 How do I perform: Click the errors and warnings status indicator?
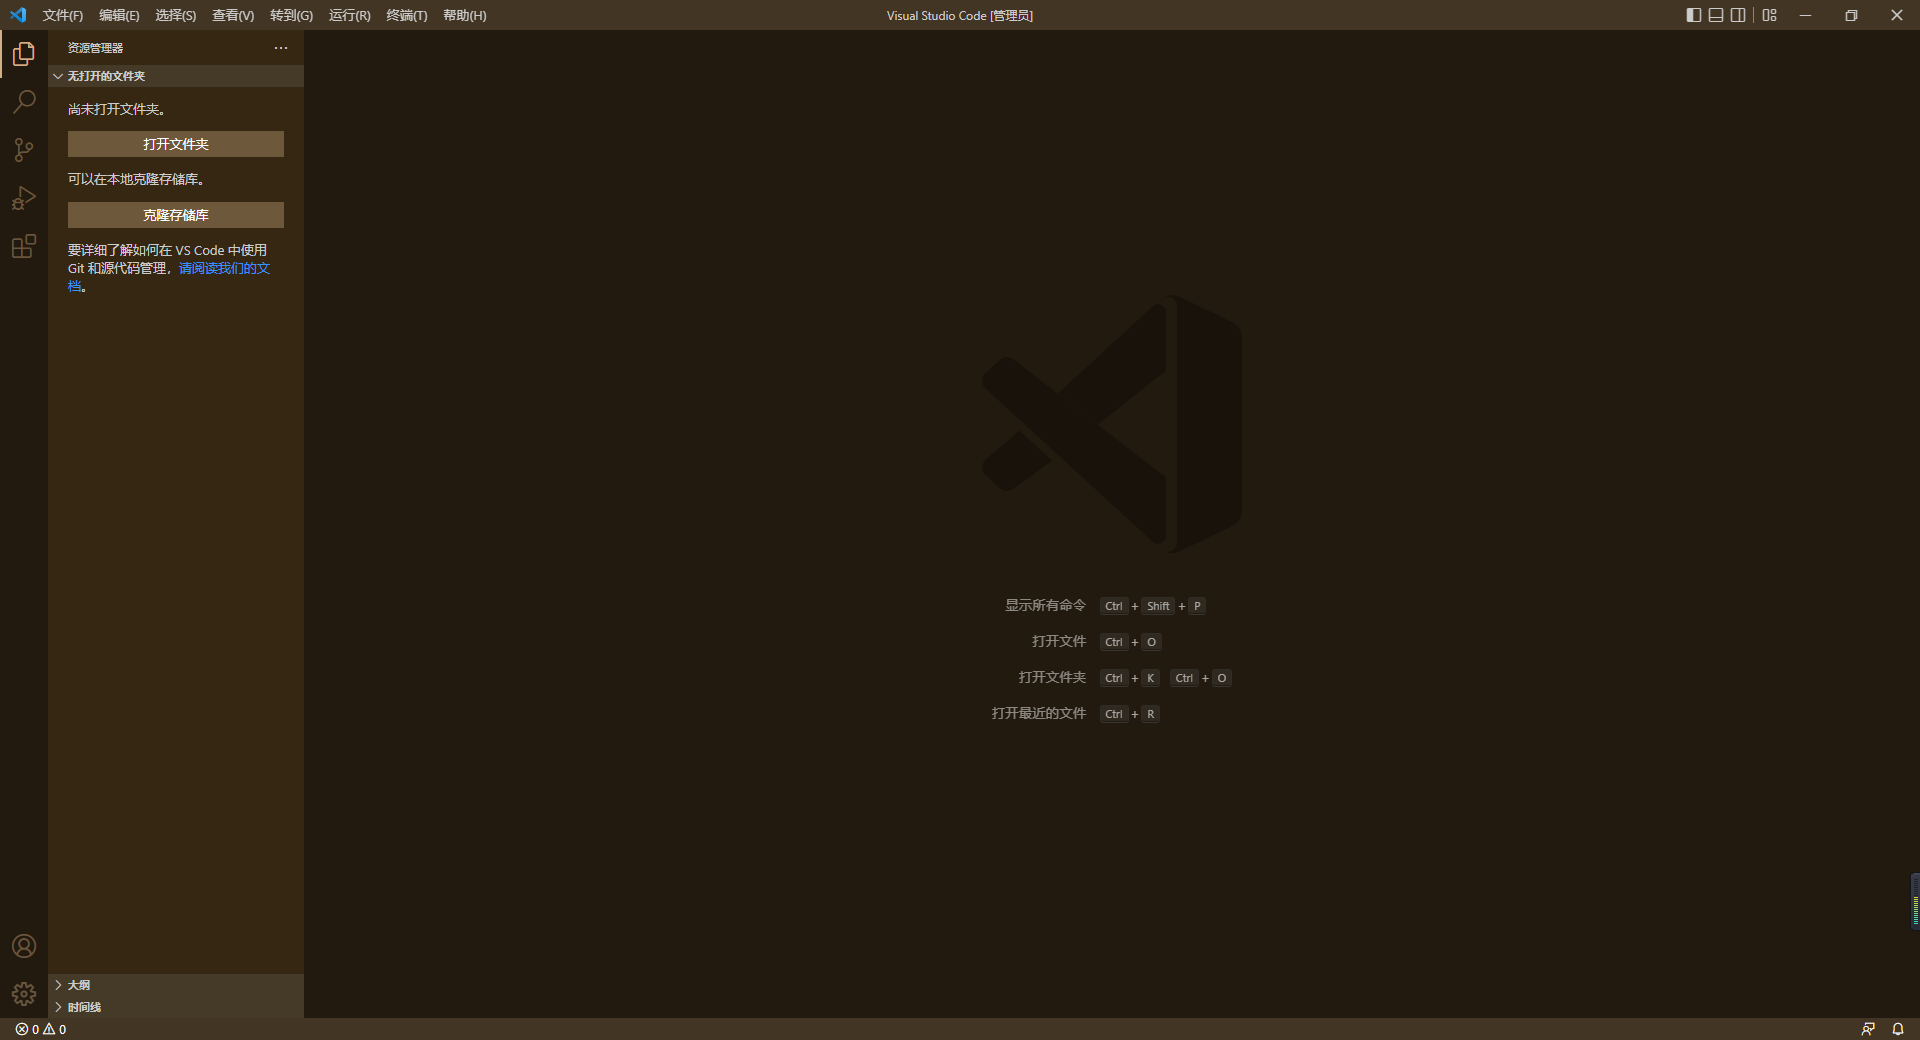tap(41, 1029)
